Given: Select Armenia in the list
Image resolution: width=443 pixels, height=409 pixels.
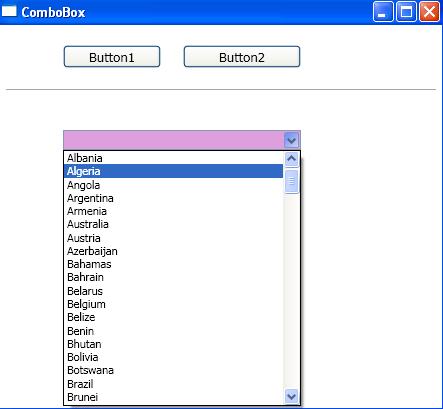Looking at the screenshot, I should [x=173, y=211].
